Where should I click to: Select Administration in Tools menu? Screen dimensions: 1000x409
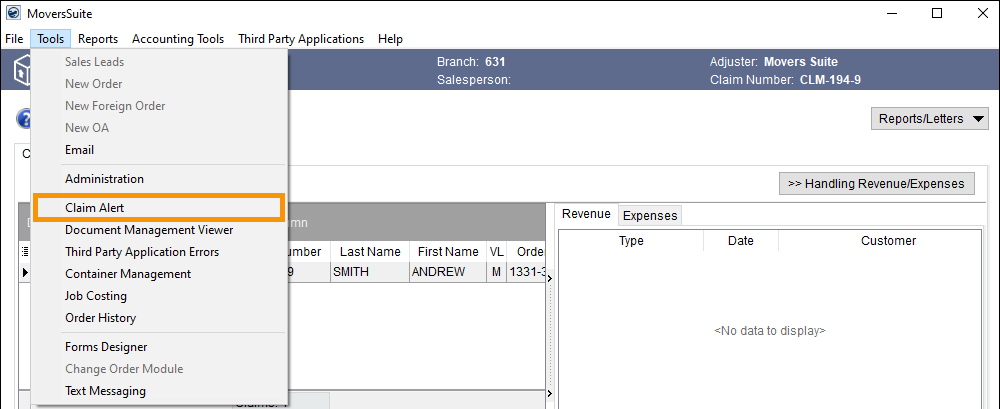tap(104, 179)
